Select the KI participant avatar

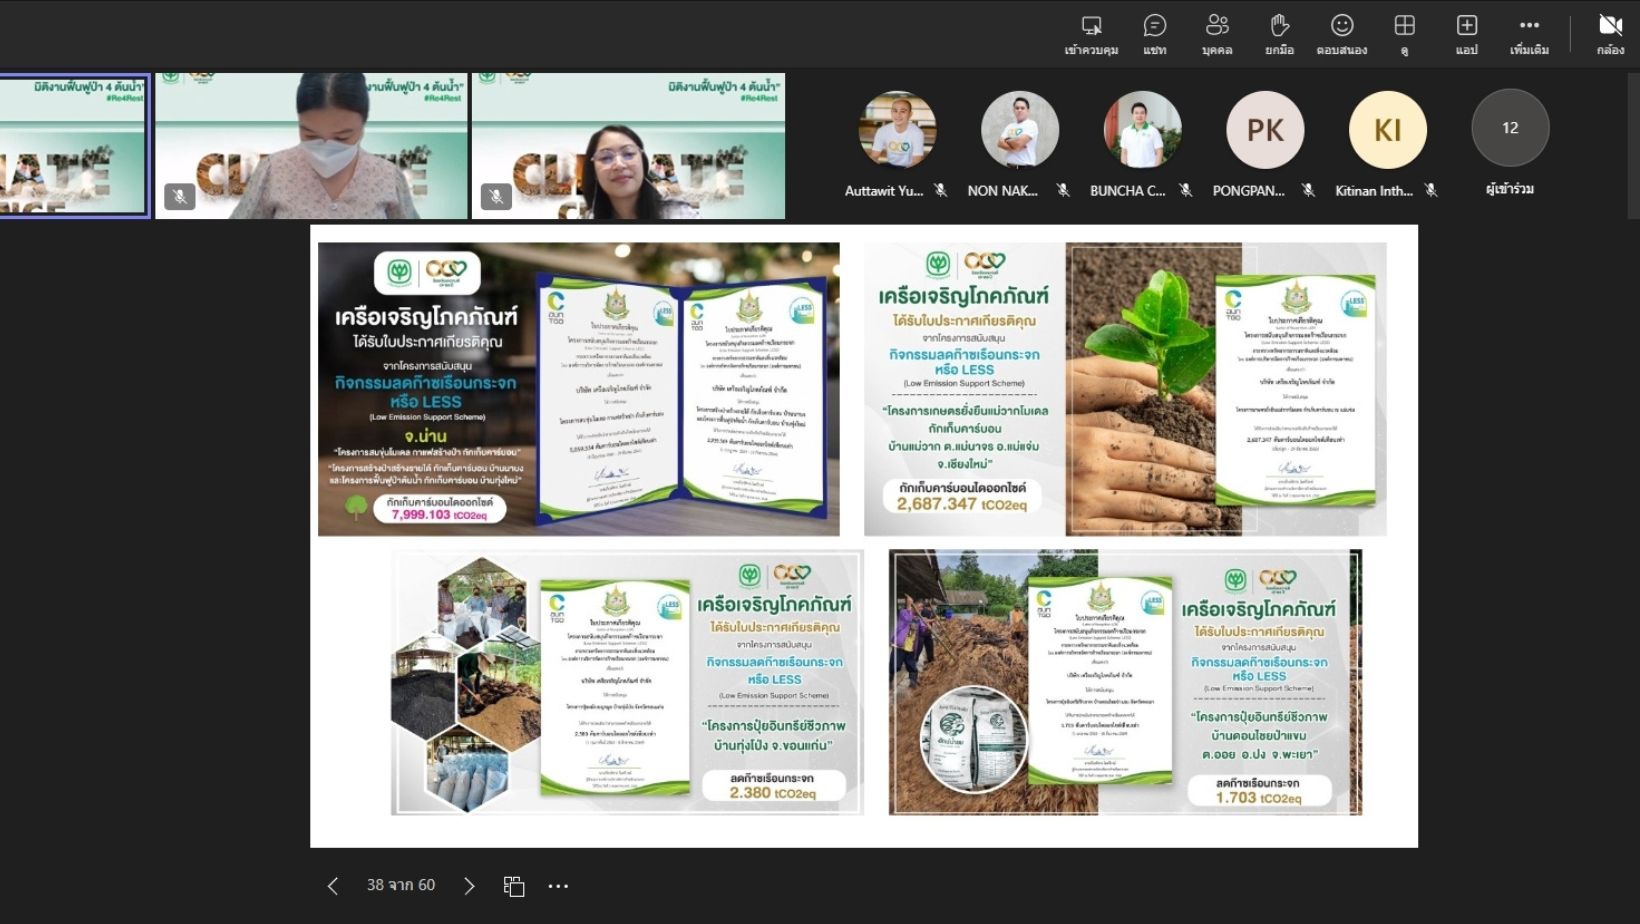click(x=1387, y=130)
